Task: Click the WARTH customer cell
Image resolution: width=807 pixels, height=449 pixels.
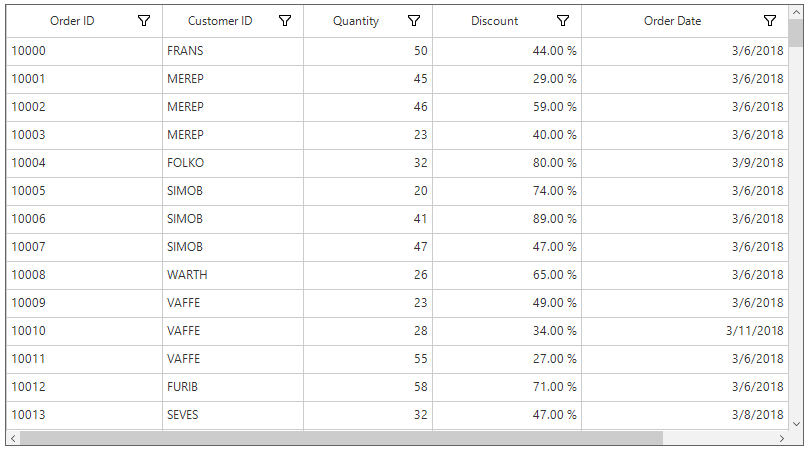Action: click(x=233, y=274)
